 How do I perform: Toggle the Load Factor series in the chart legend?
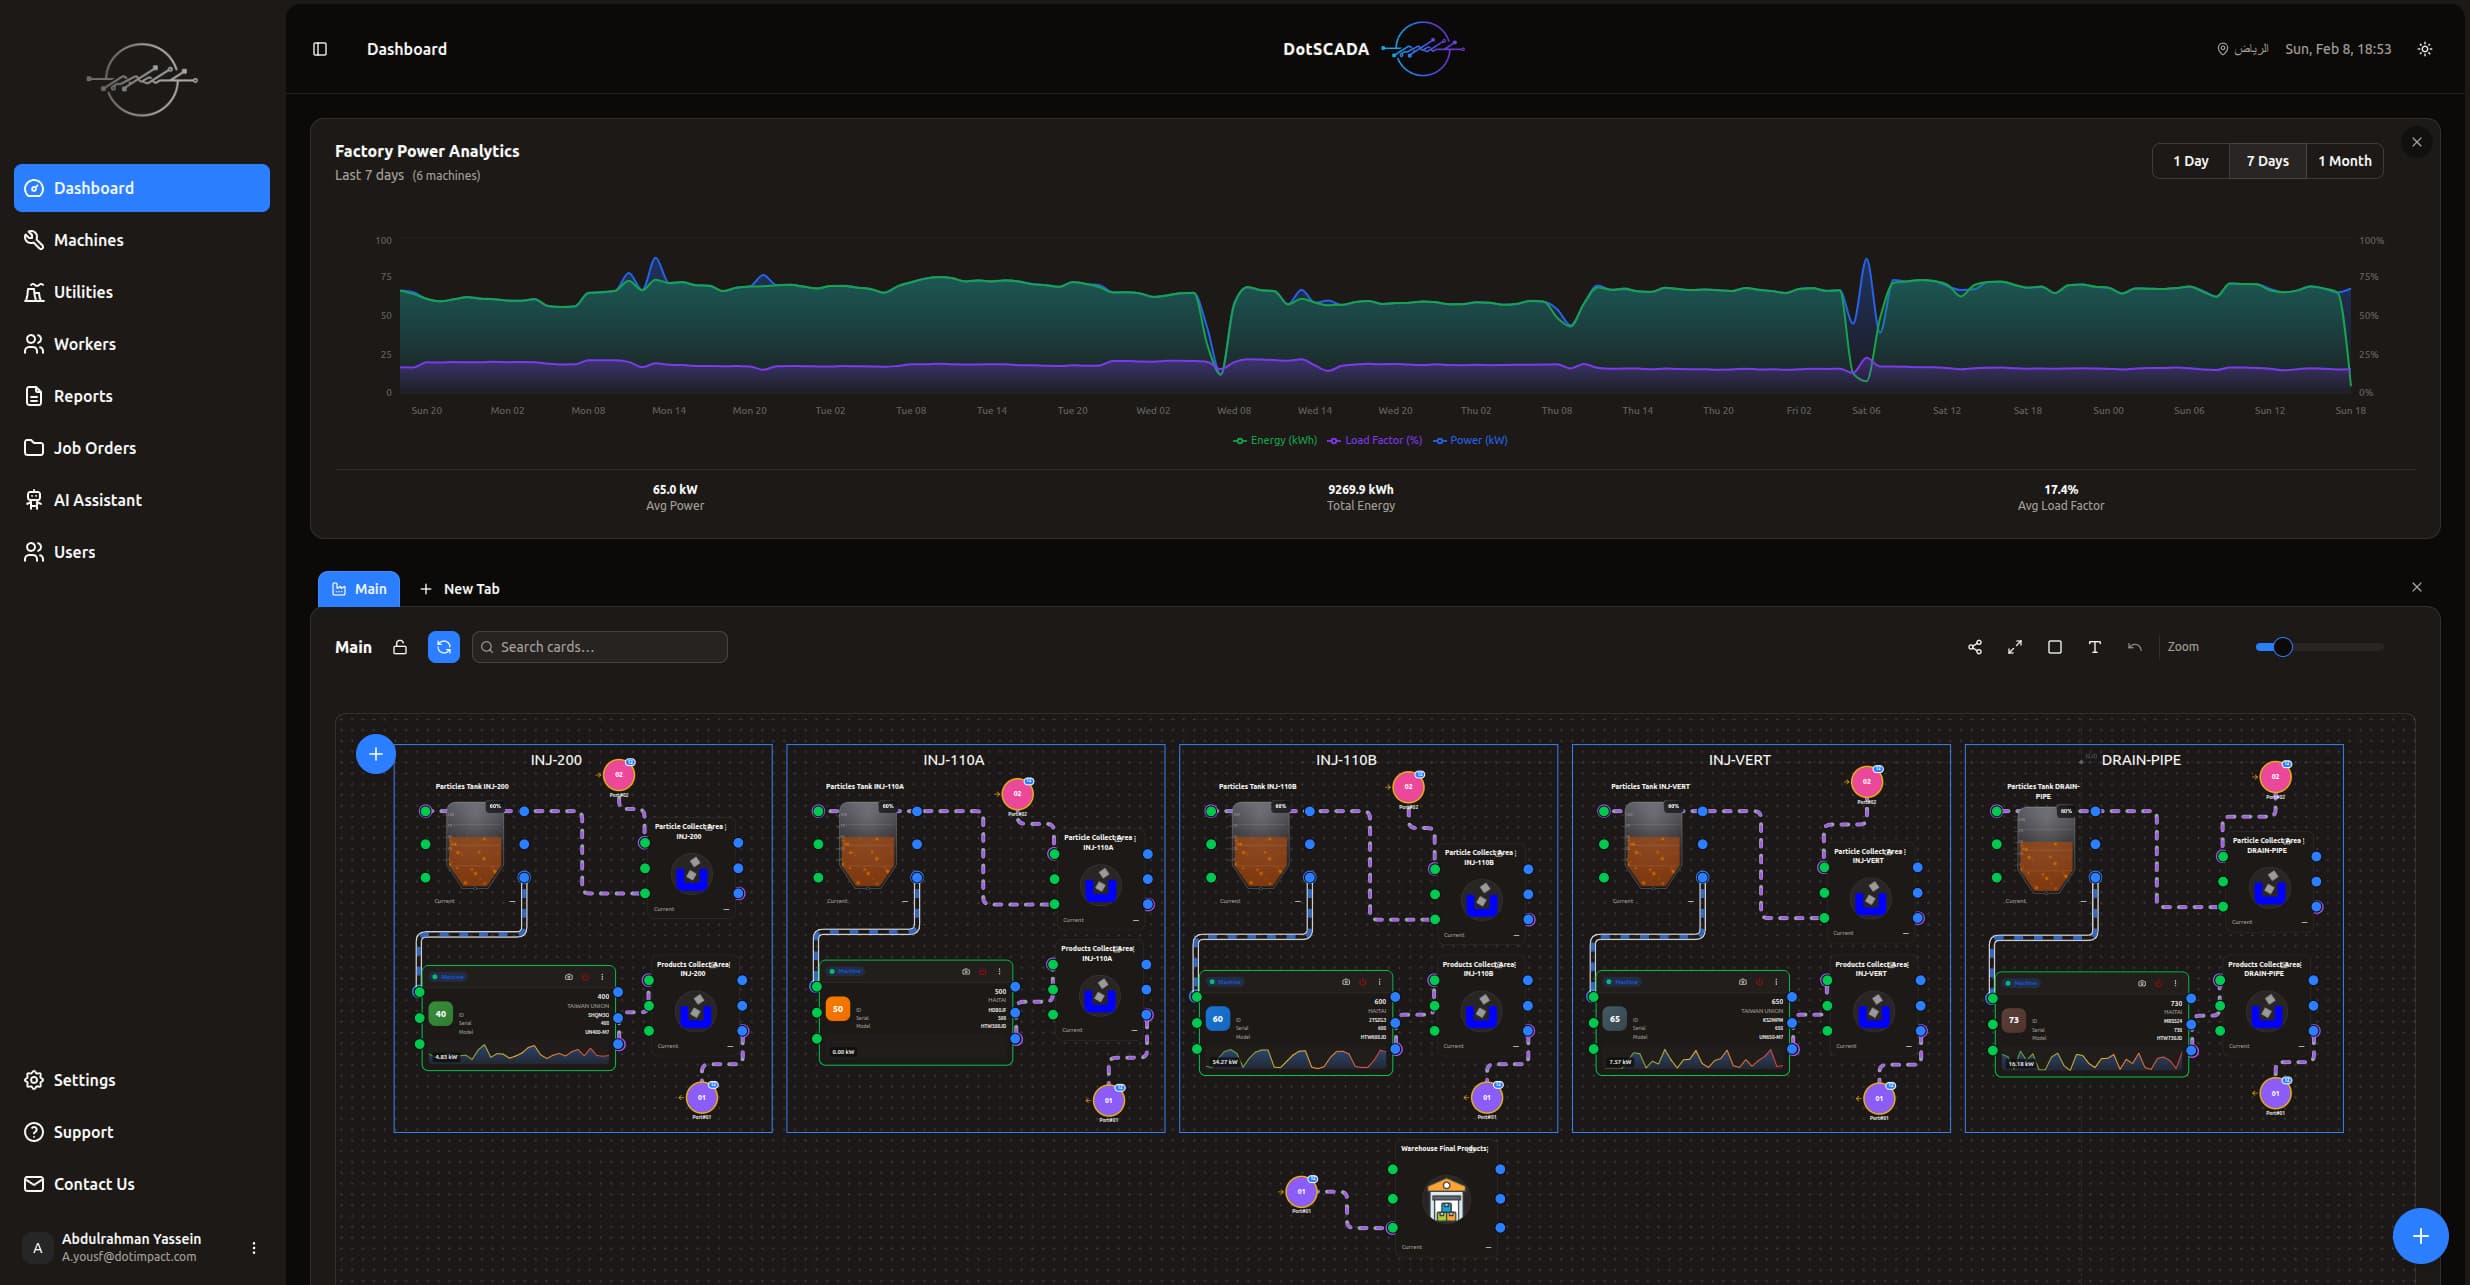(x=1374, y=440)
